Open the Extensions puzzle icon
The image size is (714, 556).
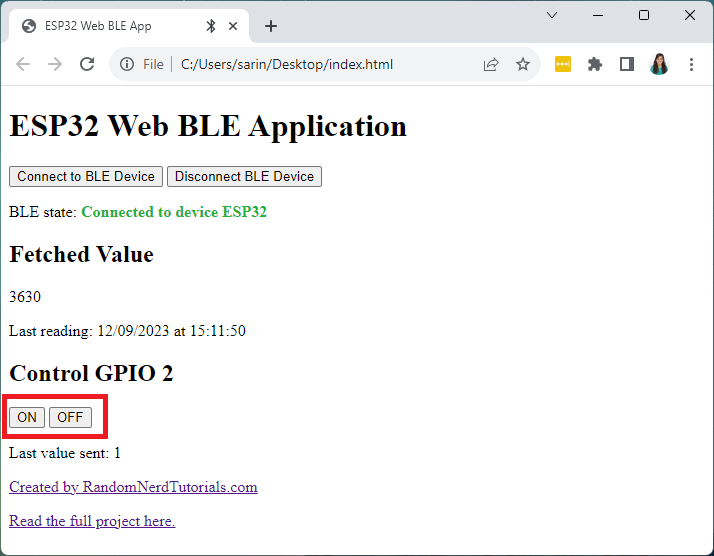click(595, 64)
